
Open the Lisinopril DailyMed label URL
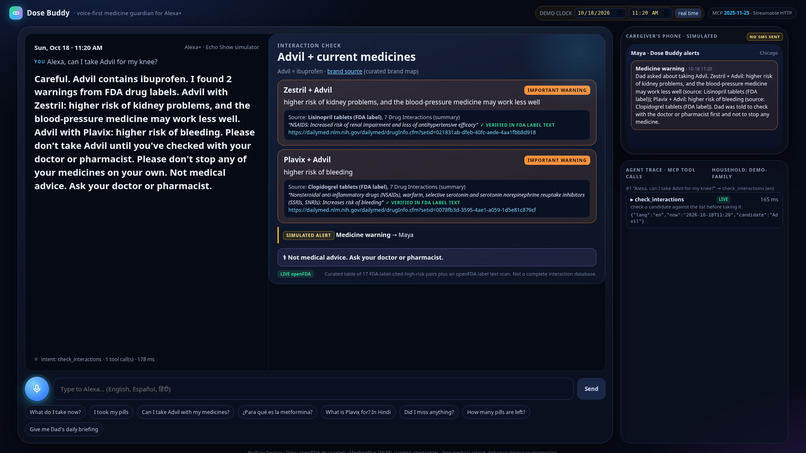coord(412,133)
